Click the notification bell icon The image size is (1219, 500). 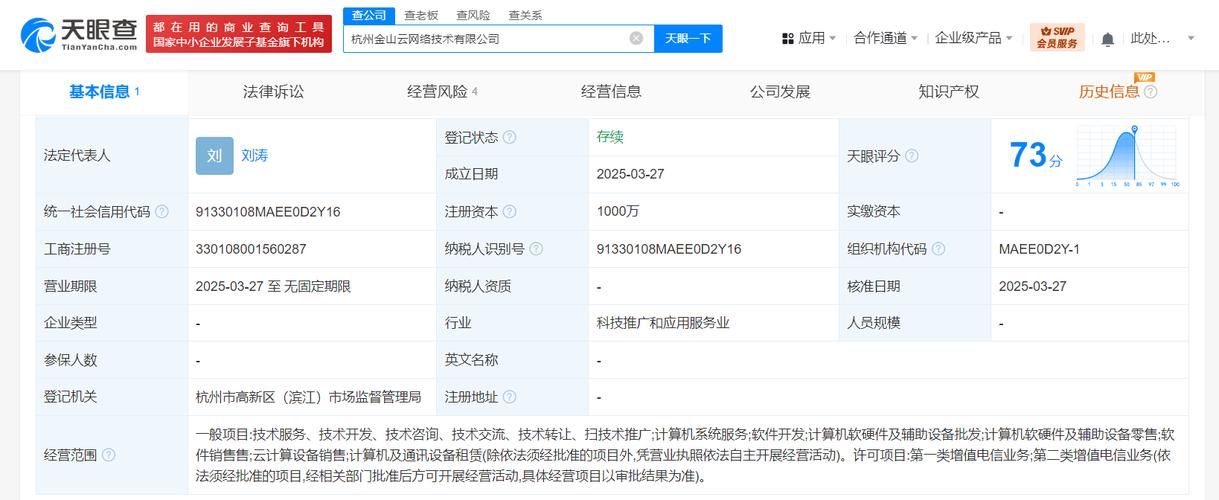[1108, 39]
